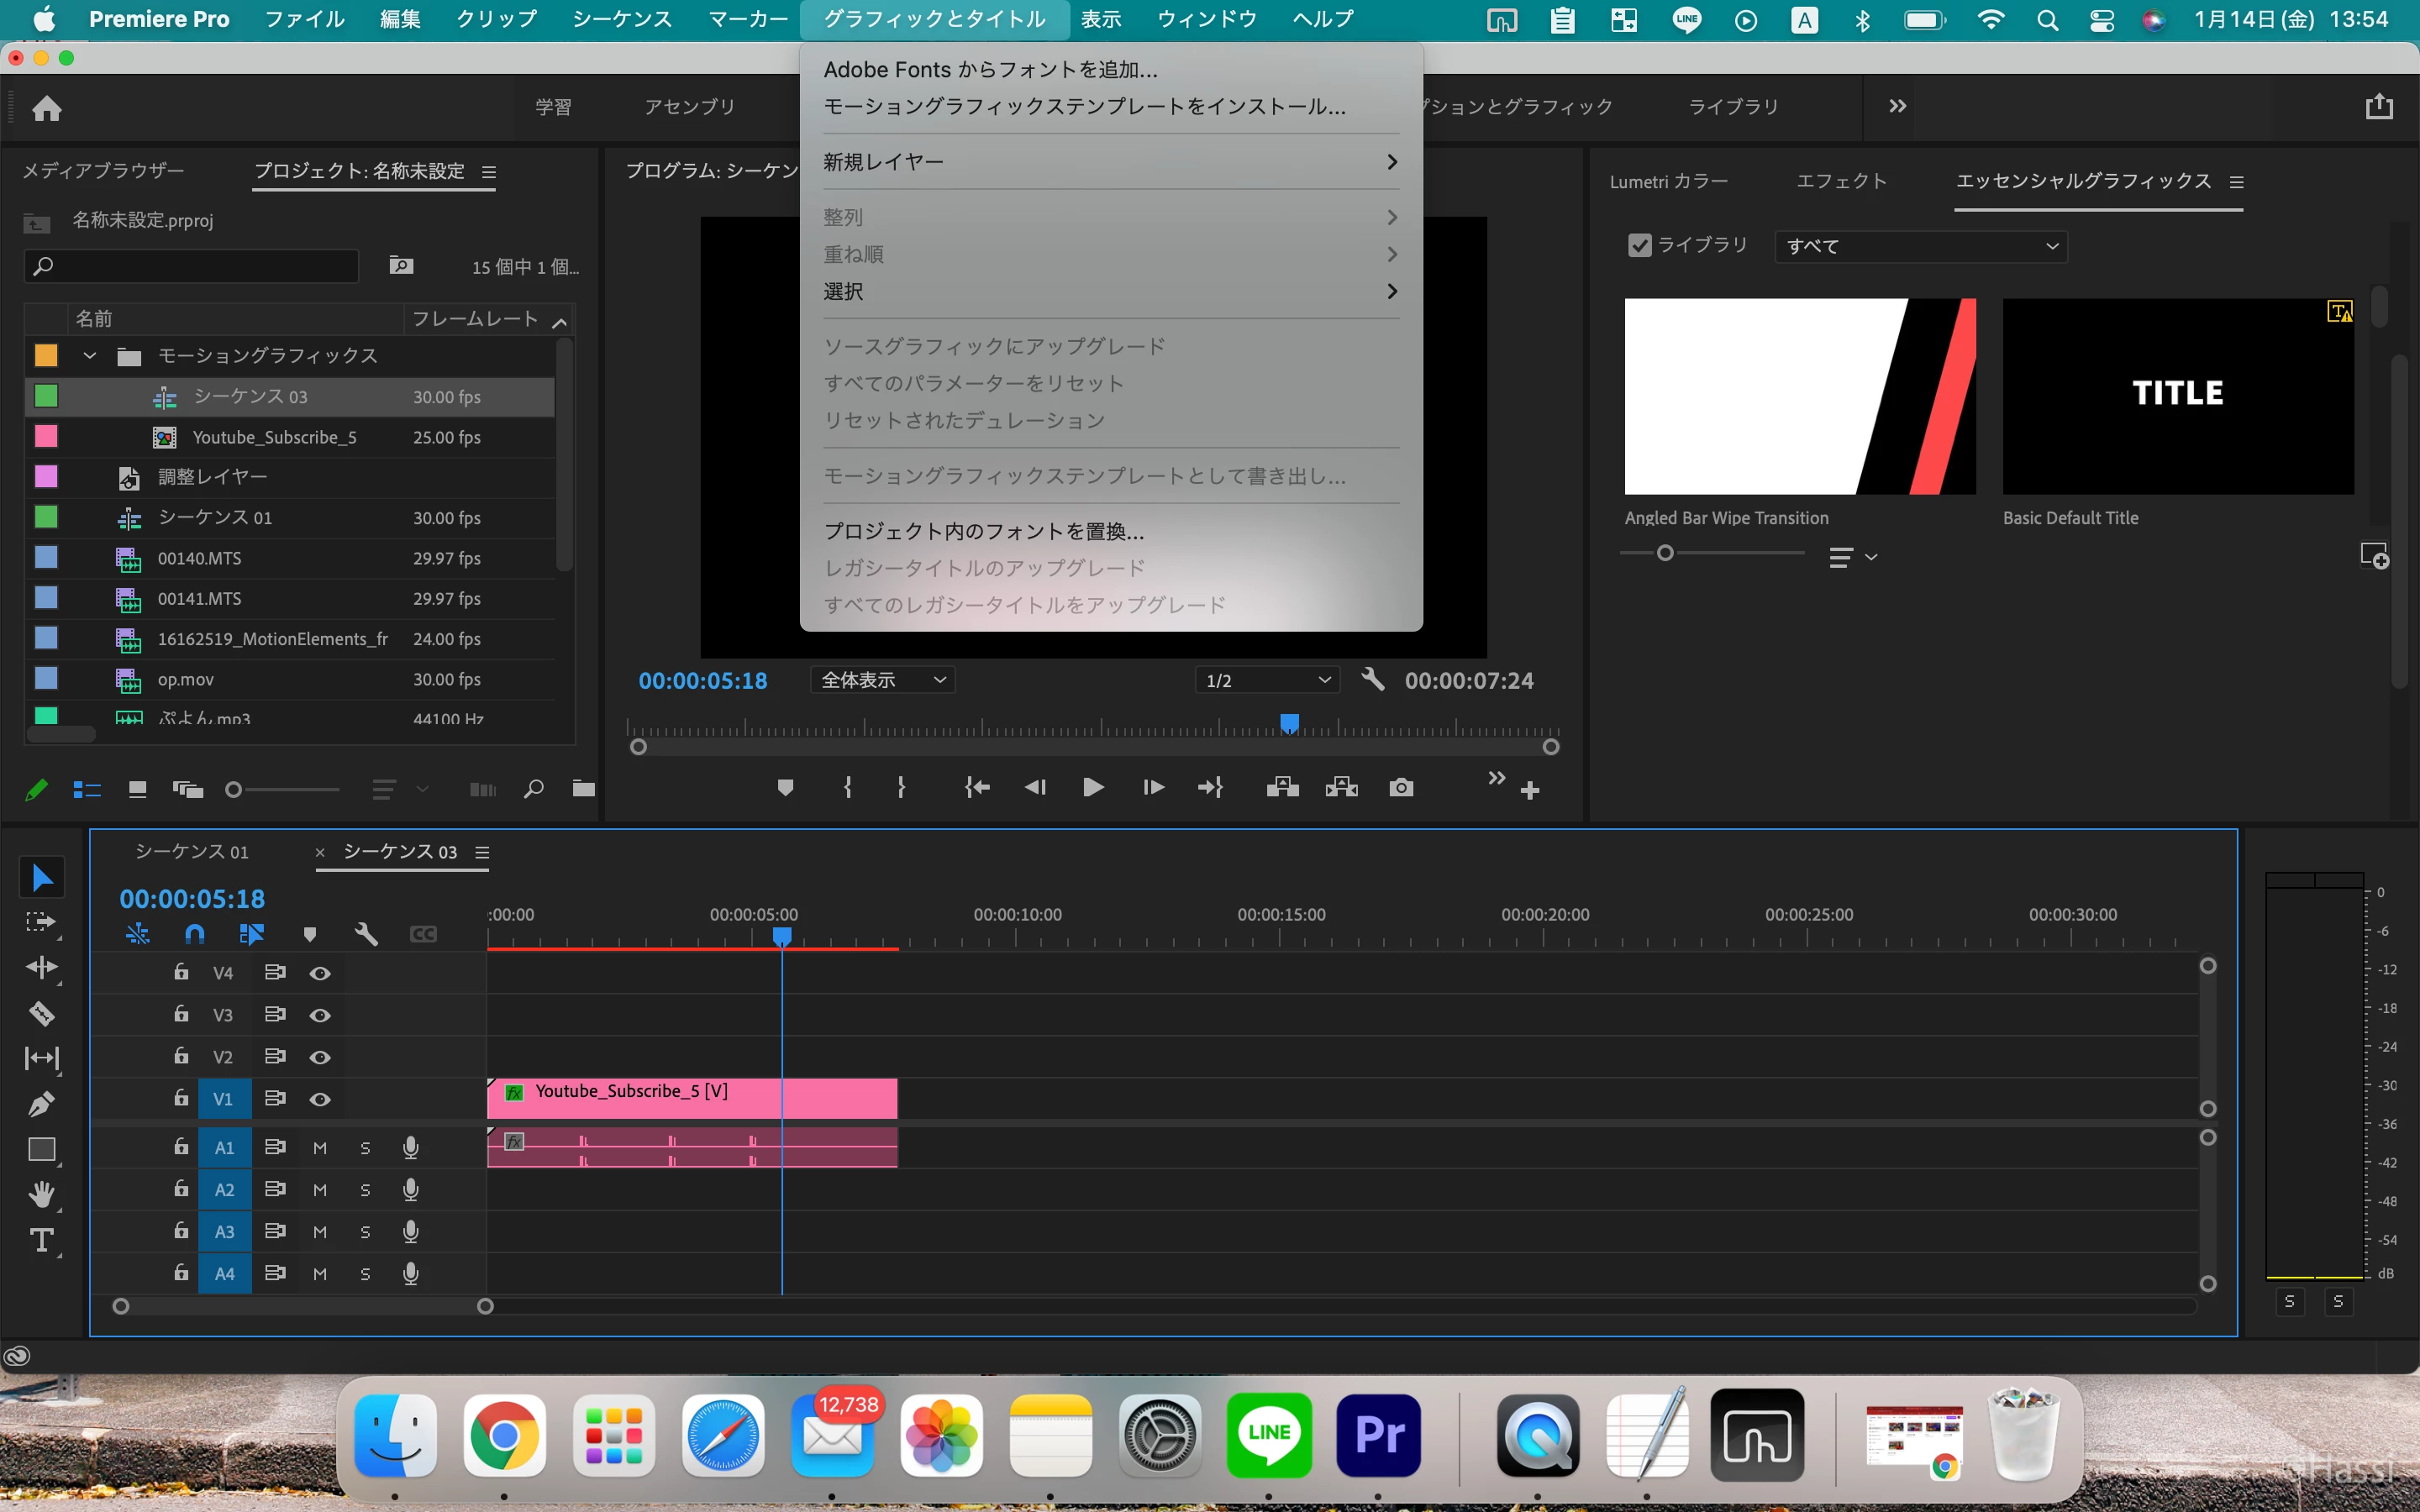The height and width of the screenshot is (1512, 2420).
Task: Select the Ripple Edit tool
Action: [x=41, y=967]
